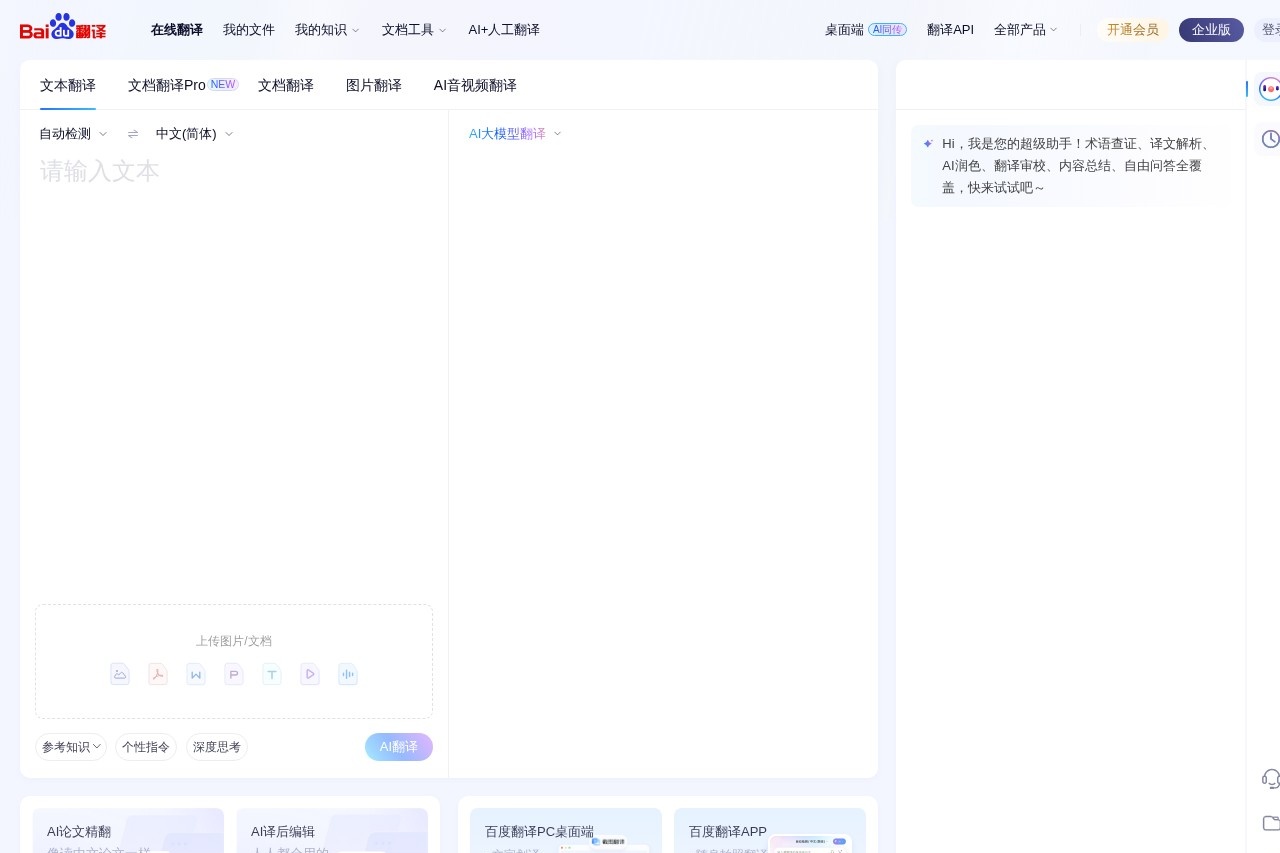Switch to 图片翻译 tab

(374, 85)
